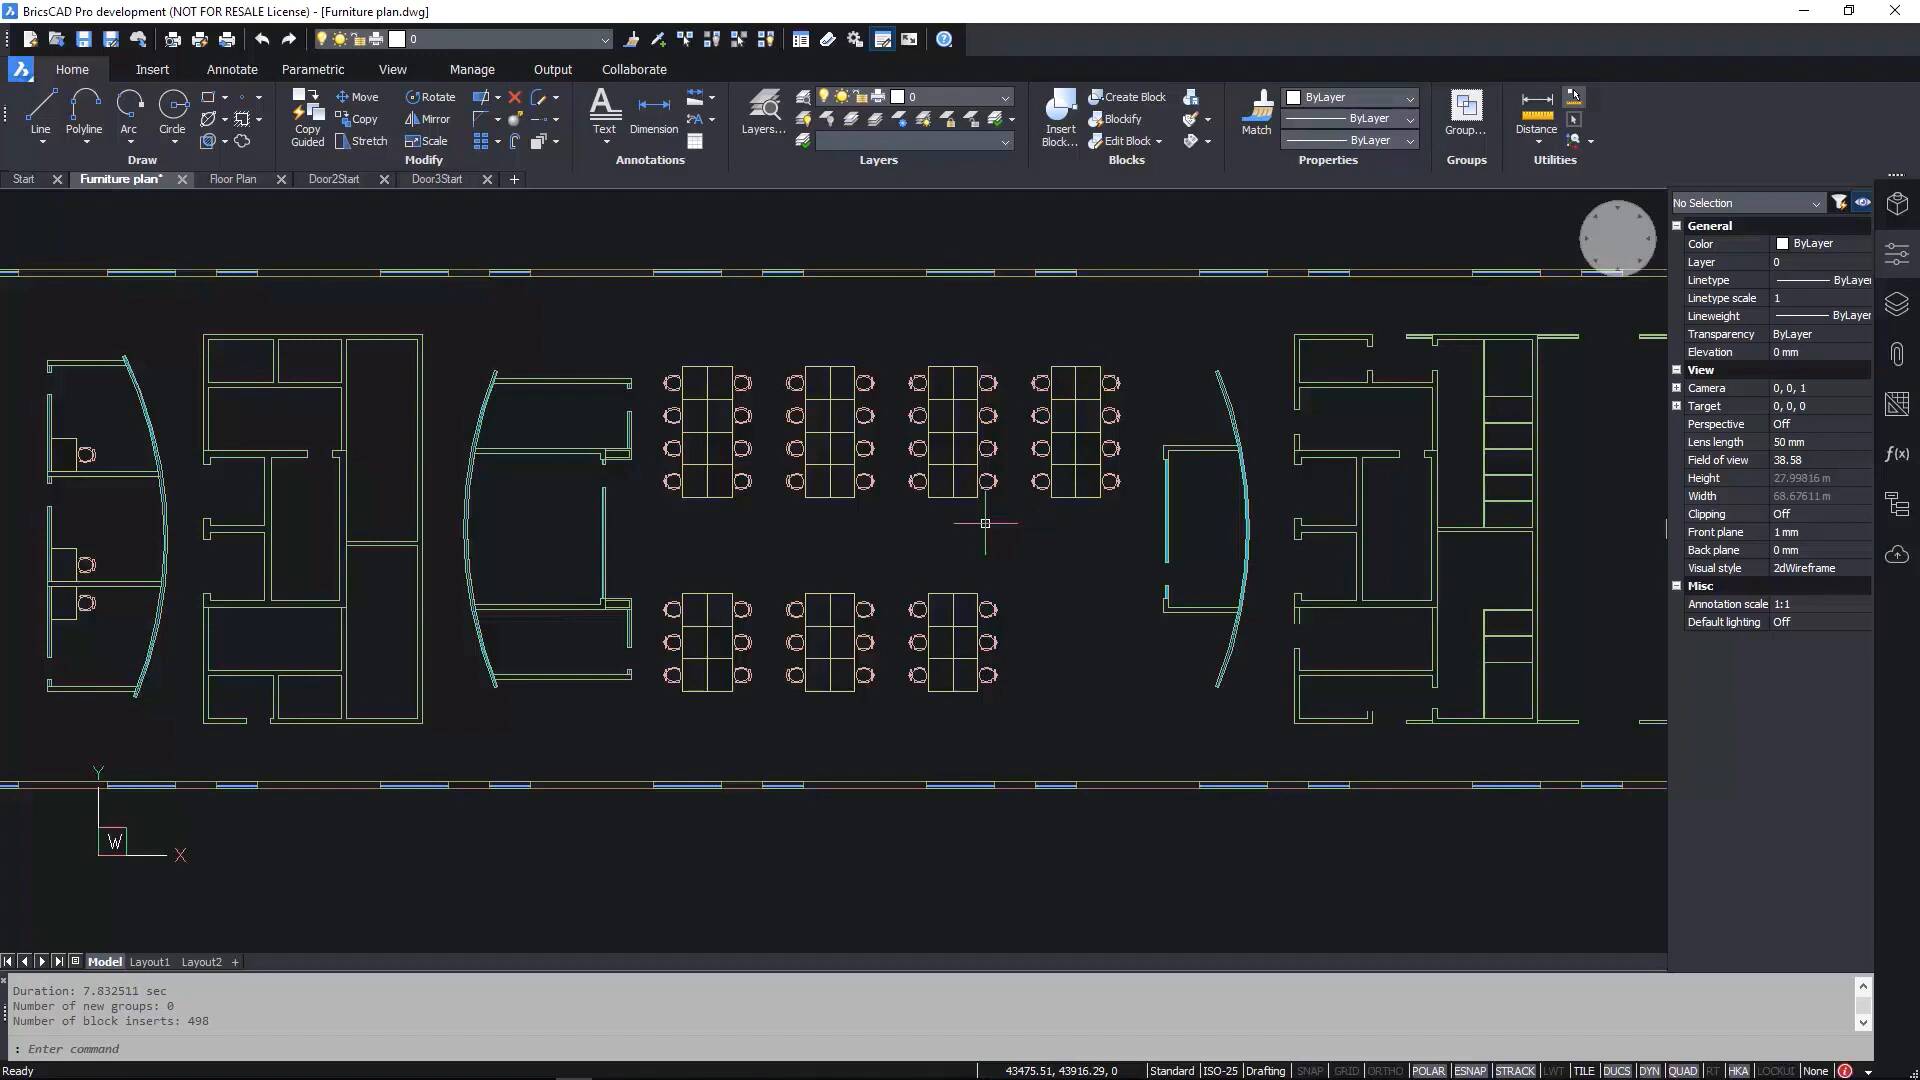Click the Insert Block tool
The image size is (1920, 1080).
point(1059,118)
